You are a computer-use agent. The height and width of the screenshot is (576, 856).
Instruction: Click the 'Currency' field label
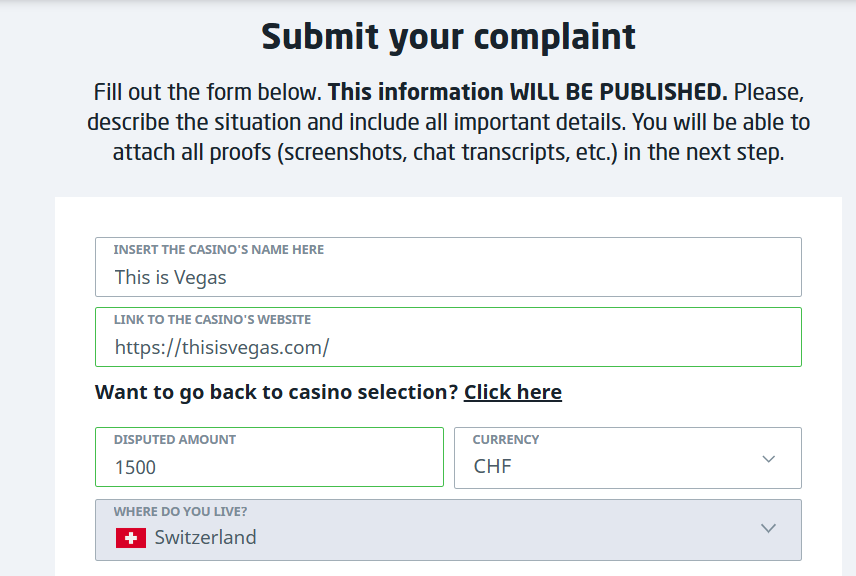tap(505, 440)
